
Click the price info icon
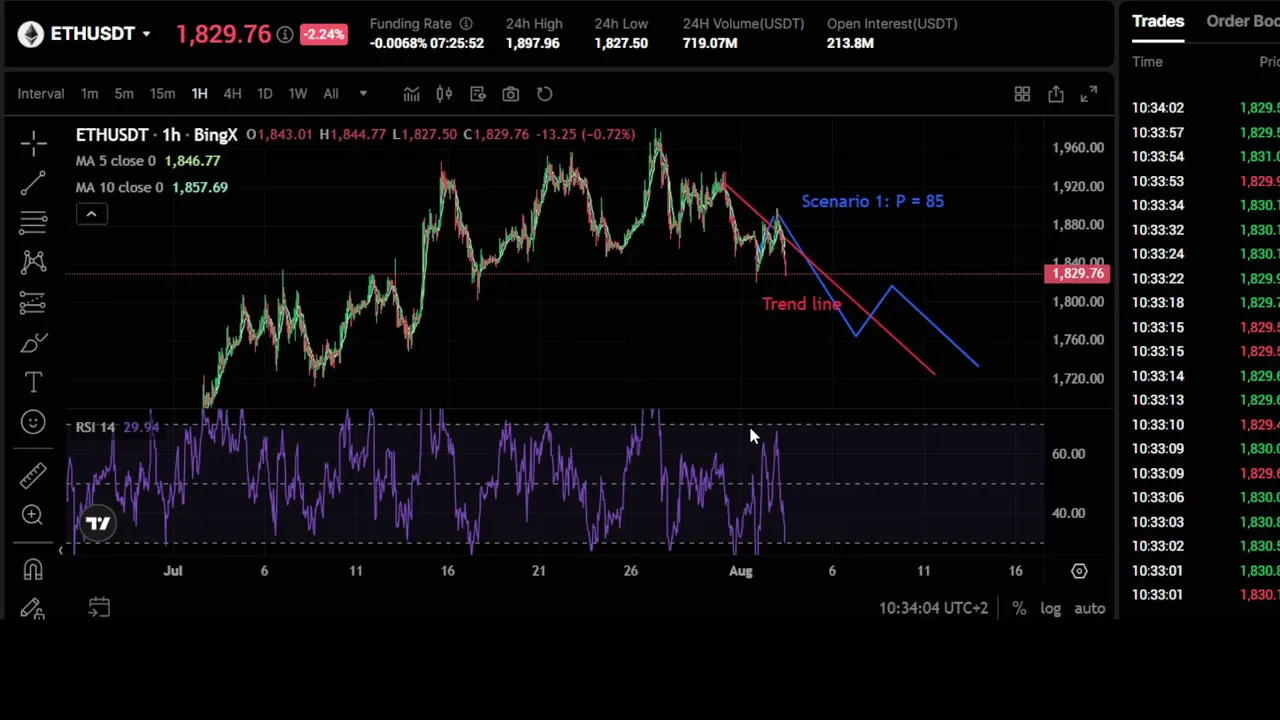tap(285, 35)
